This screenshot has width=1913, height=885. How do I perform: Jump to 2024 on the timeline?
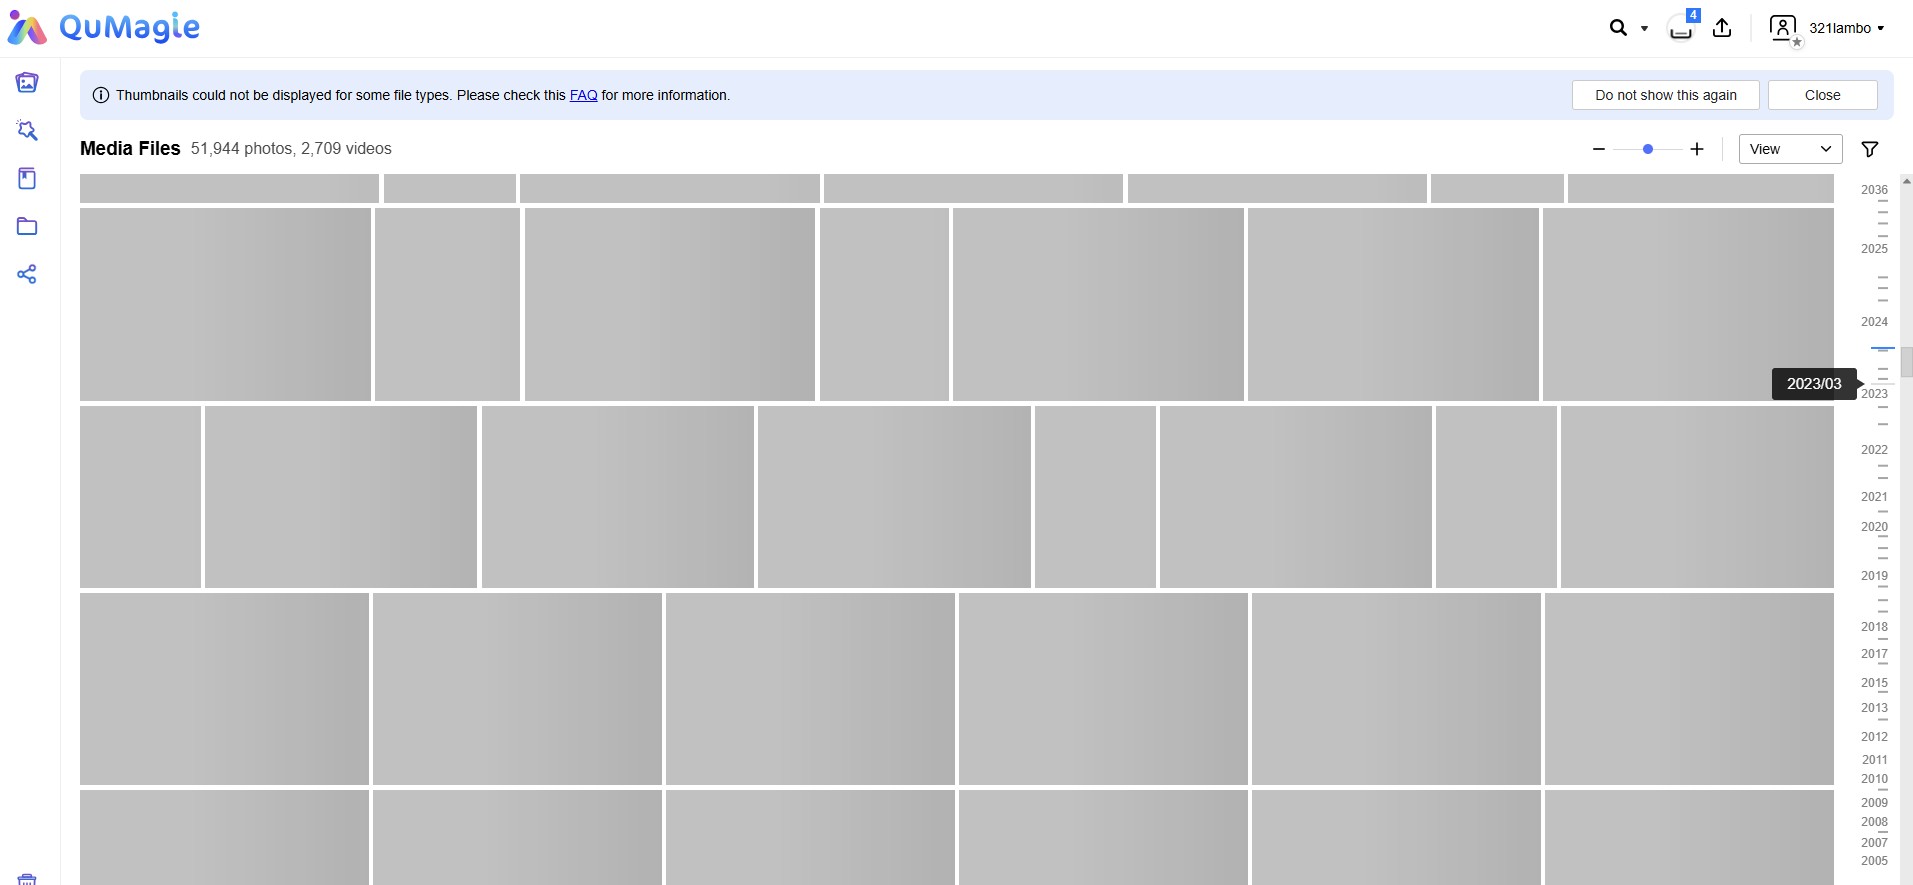(1874, 321)
